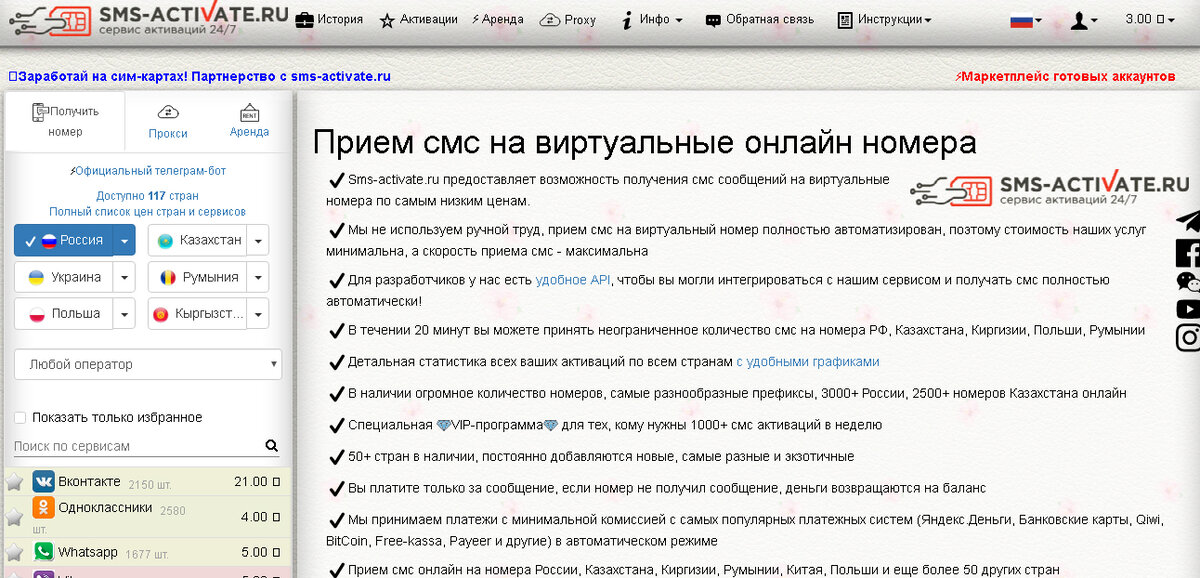
Task: Click the speech bubble icon beside Обратная связь
Action: [x=713, y=20]
